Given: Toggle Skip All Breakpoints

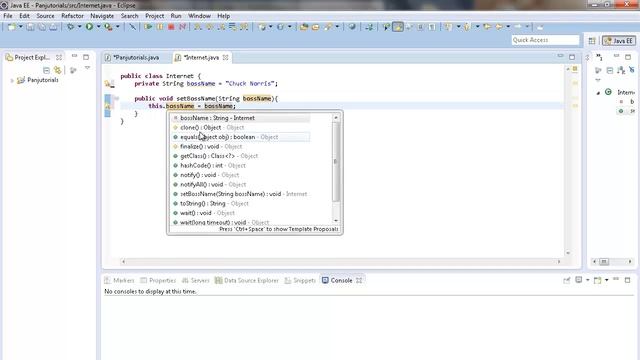Looking at the screenshot, I should point(132,27).
